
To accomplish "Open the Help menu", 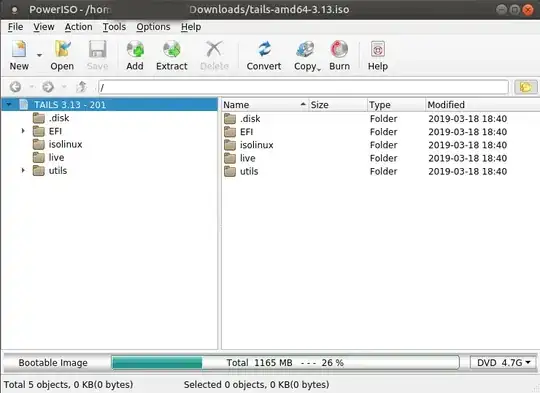I will pyautogui.click(x=191, y=27).
